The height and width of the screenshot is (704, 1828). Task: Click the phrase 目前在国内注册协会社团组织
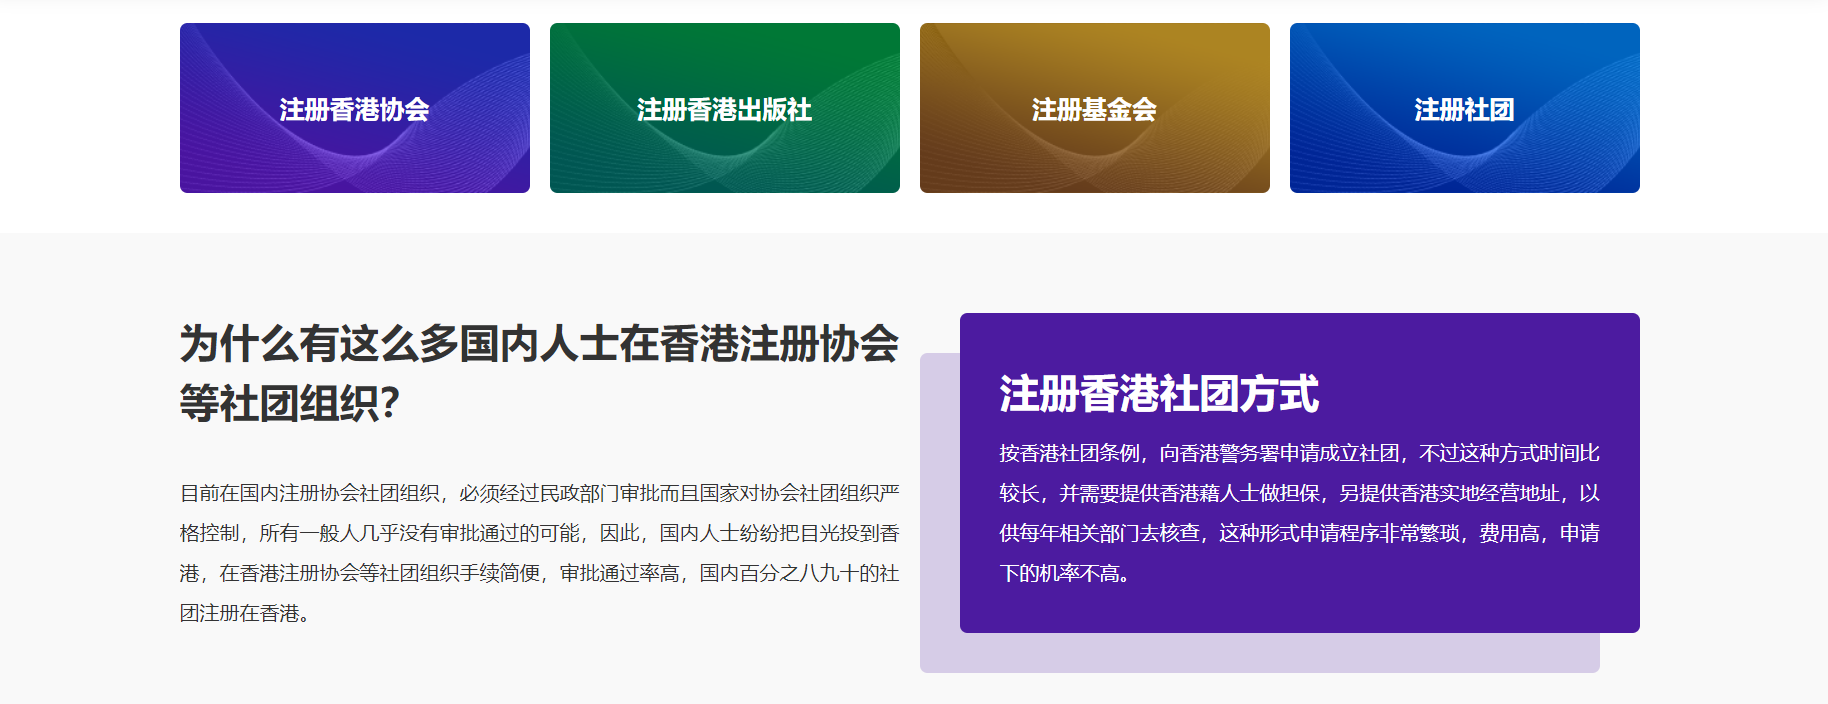pyautogui.click(x=309, y=493)
